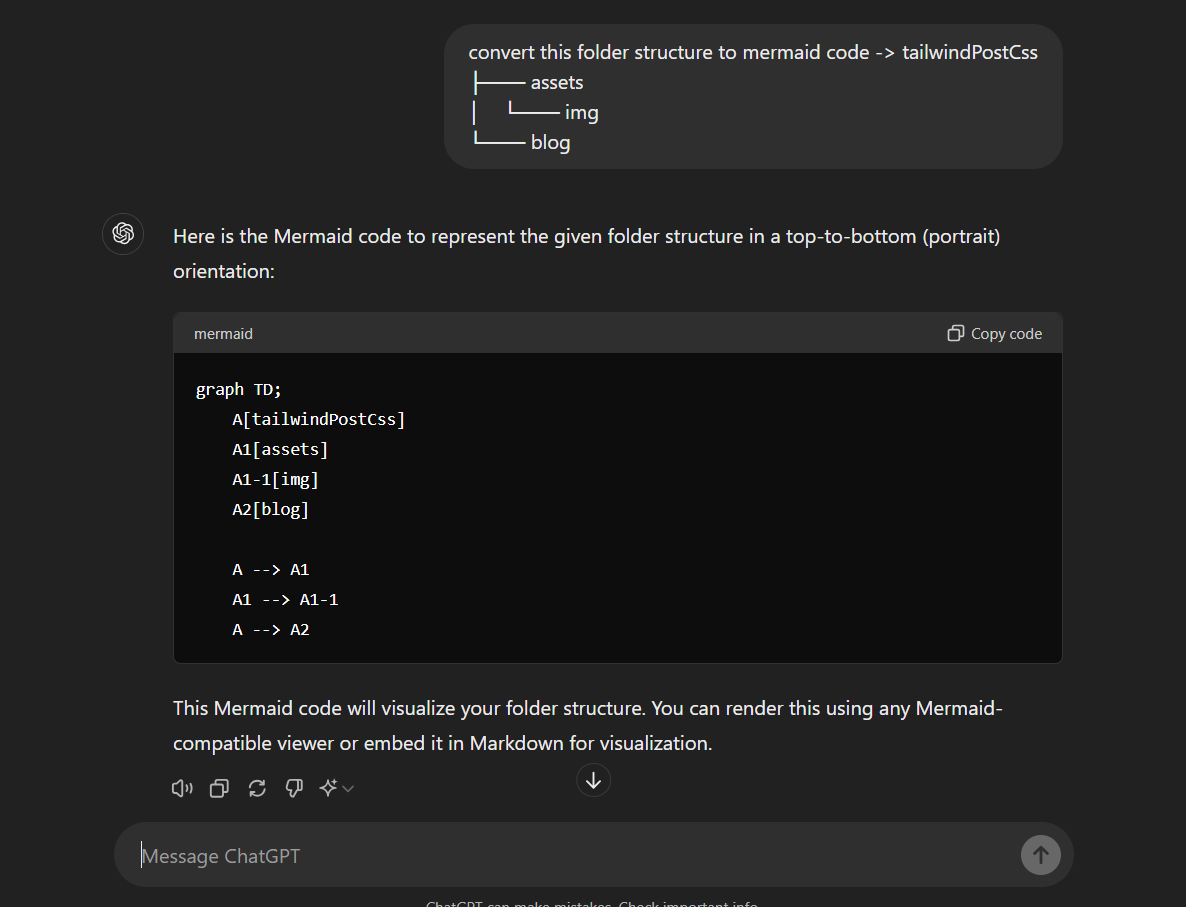
Task: Click the 'A1[assets]' node definition line
Action: click(x=280, y=449)
